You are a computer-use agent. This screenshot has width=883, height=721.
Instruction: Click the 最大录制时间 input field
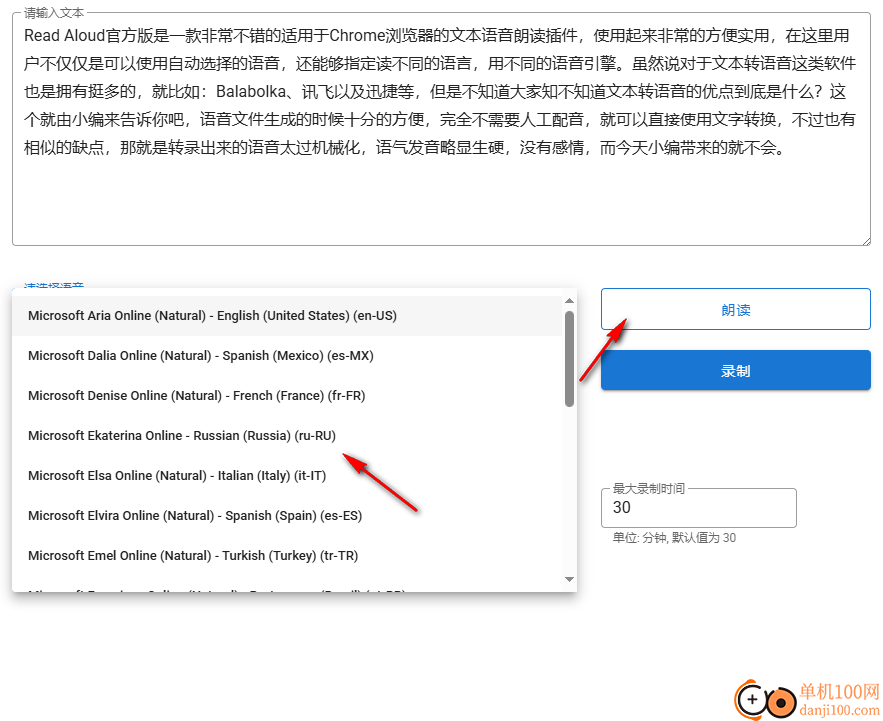coord(699,508)
